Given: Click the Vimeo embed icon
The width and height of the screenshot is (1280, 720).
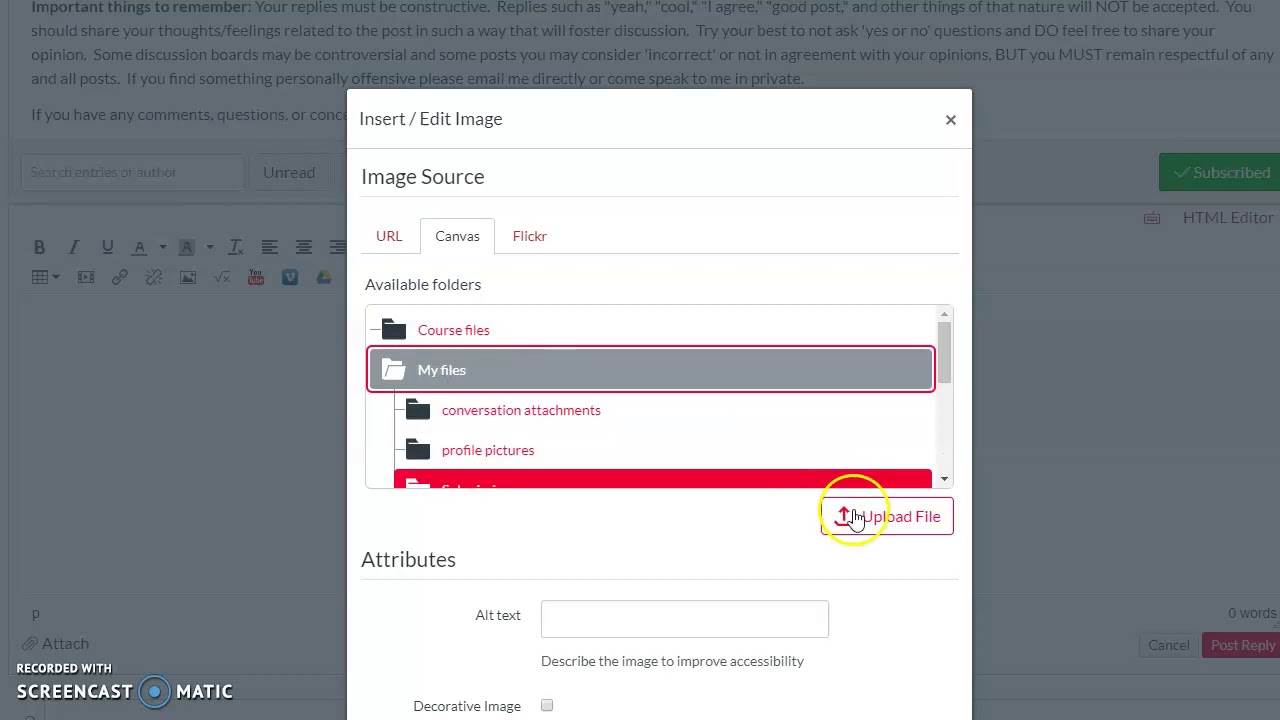Looking at the screenshot, I should [290, 277].
